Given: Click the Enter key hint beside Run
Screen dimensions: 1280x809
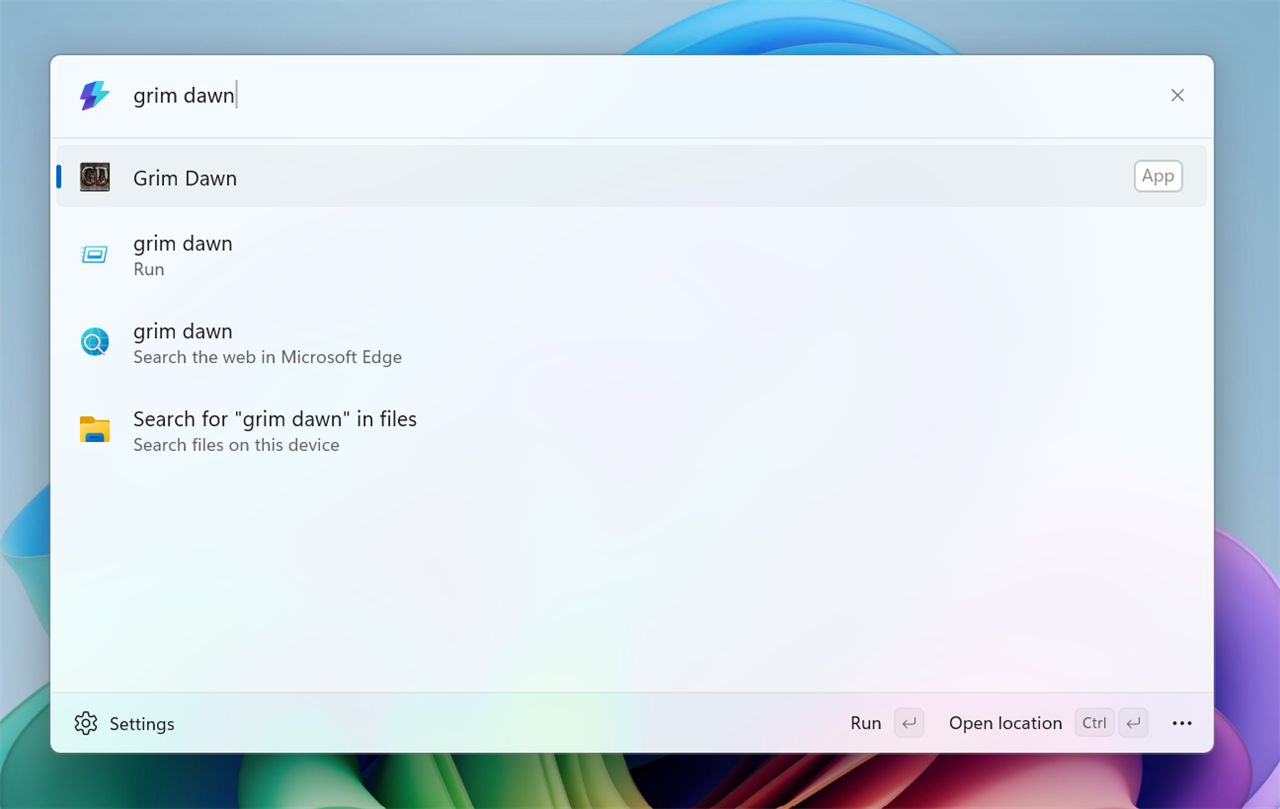Looking at the screenshot, I should tap(909, 723).
